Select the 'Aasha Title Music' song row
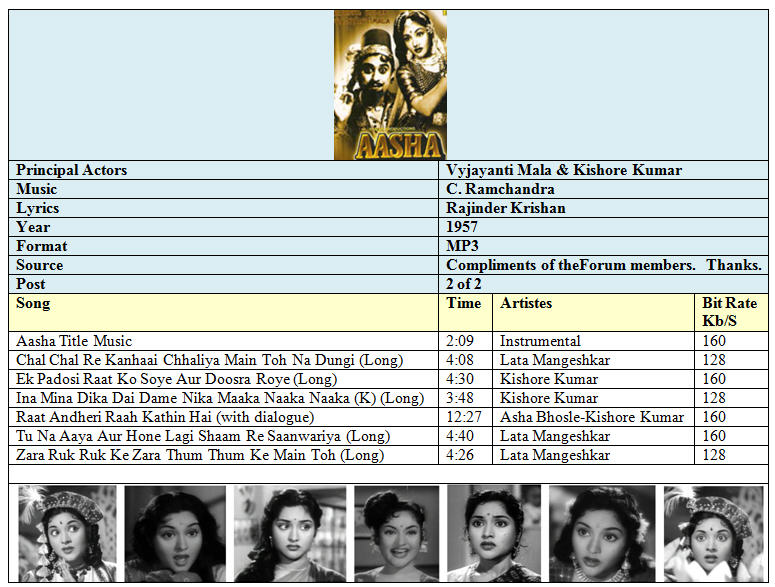Screen dimensions: 775x587 (388, 341)
